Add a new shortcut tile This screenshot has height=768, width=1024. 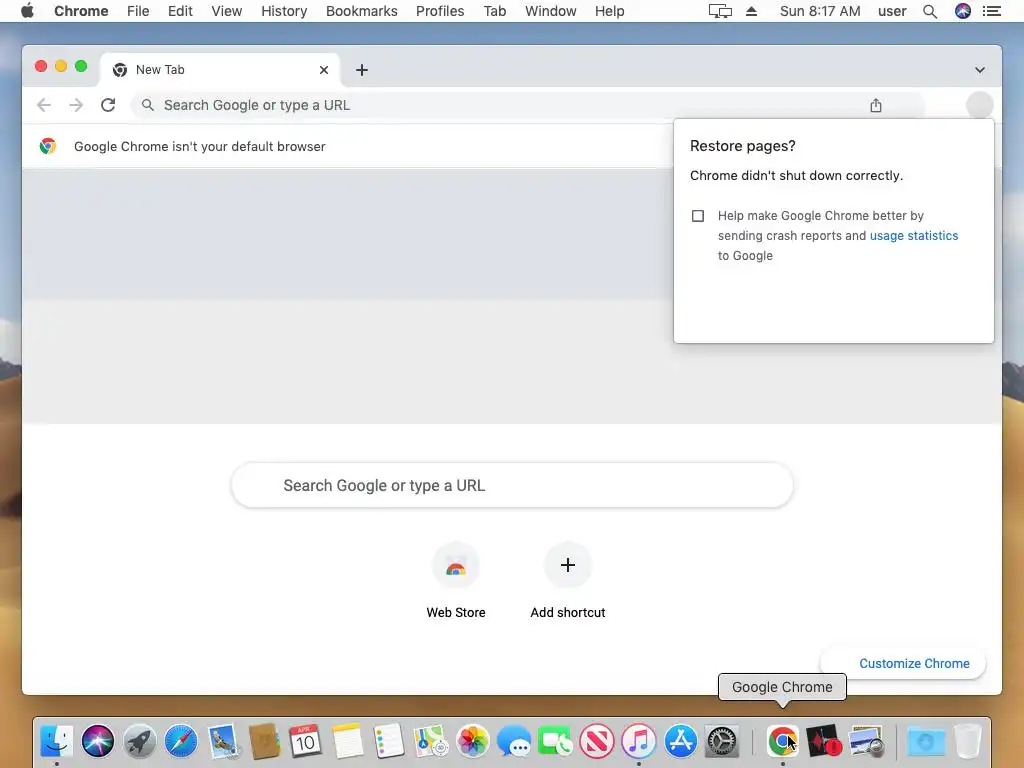point(568,580)
